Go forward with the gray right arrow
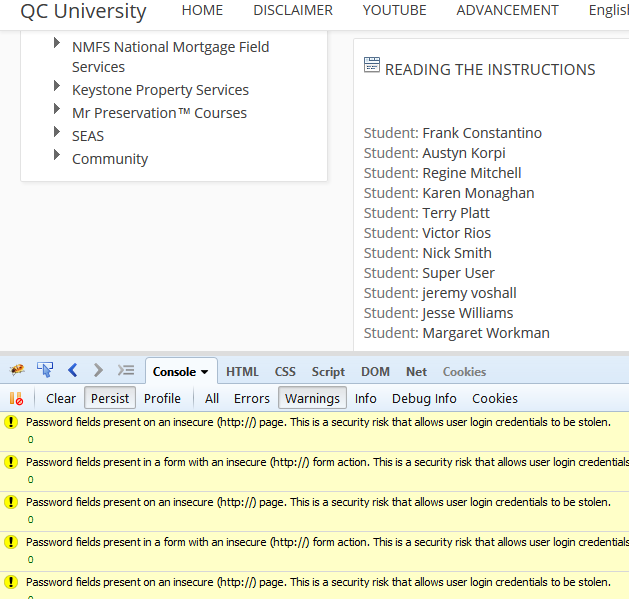Viewport: 629px width, 599px height. click(x=98, y=370)
